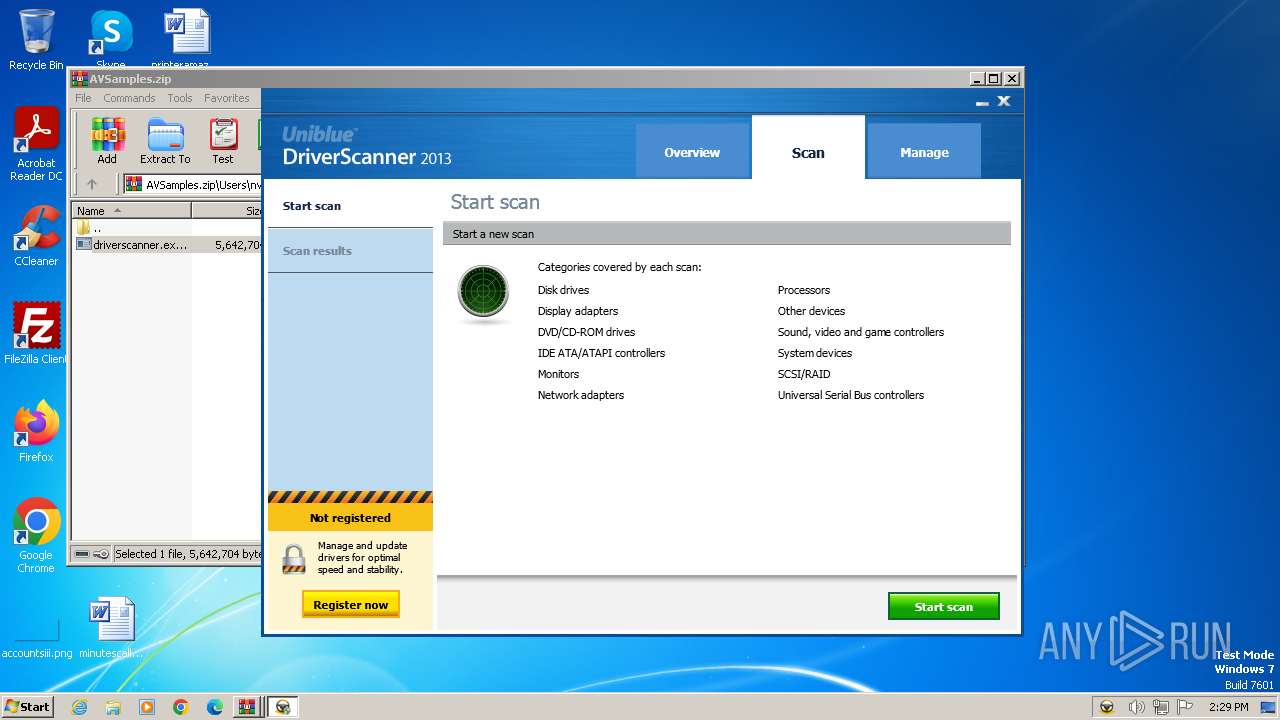Click the Add icon in WinRAR toolbar
1280x720 pixels.
(107, 141)
